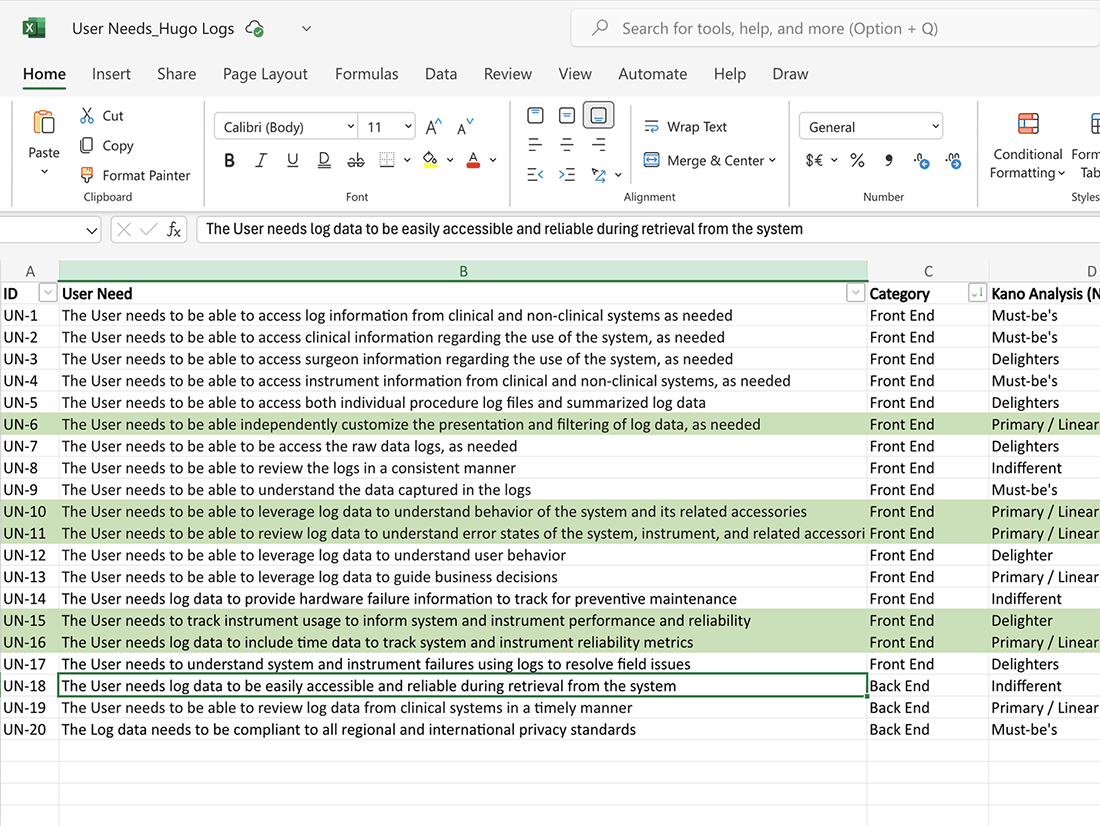Open the Category column filter dropdown

pos(977,293)
